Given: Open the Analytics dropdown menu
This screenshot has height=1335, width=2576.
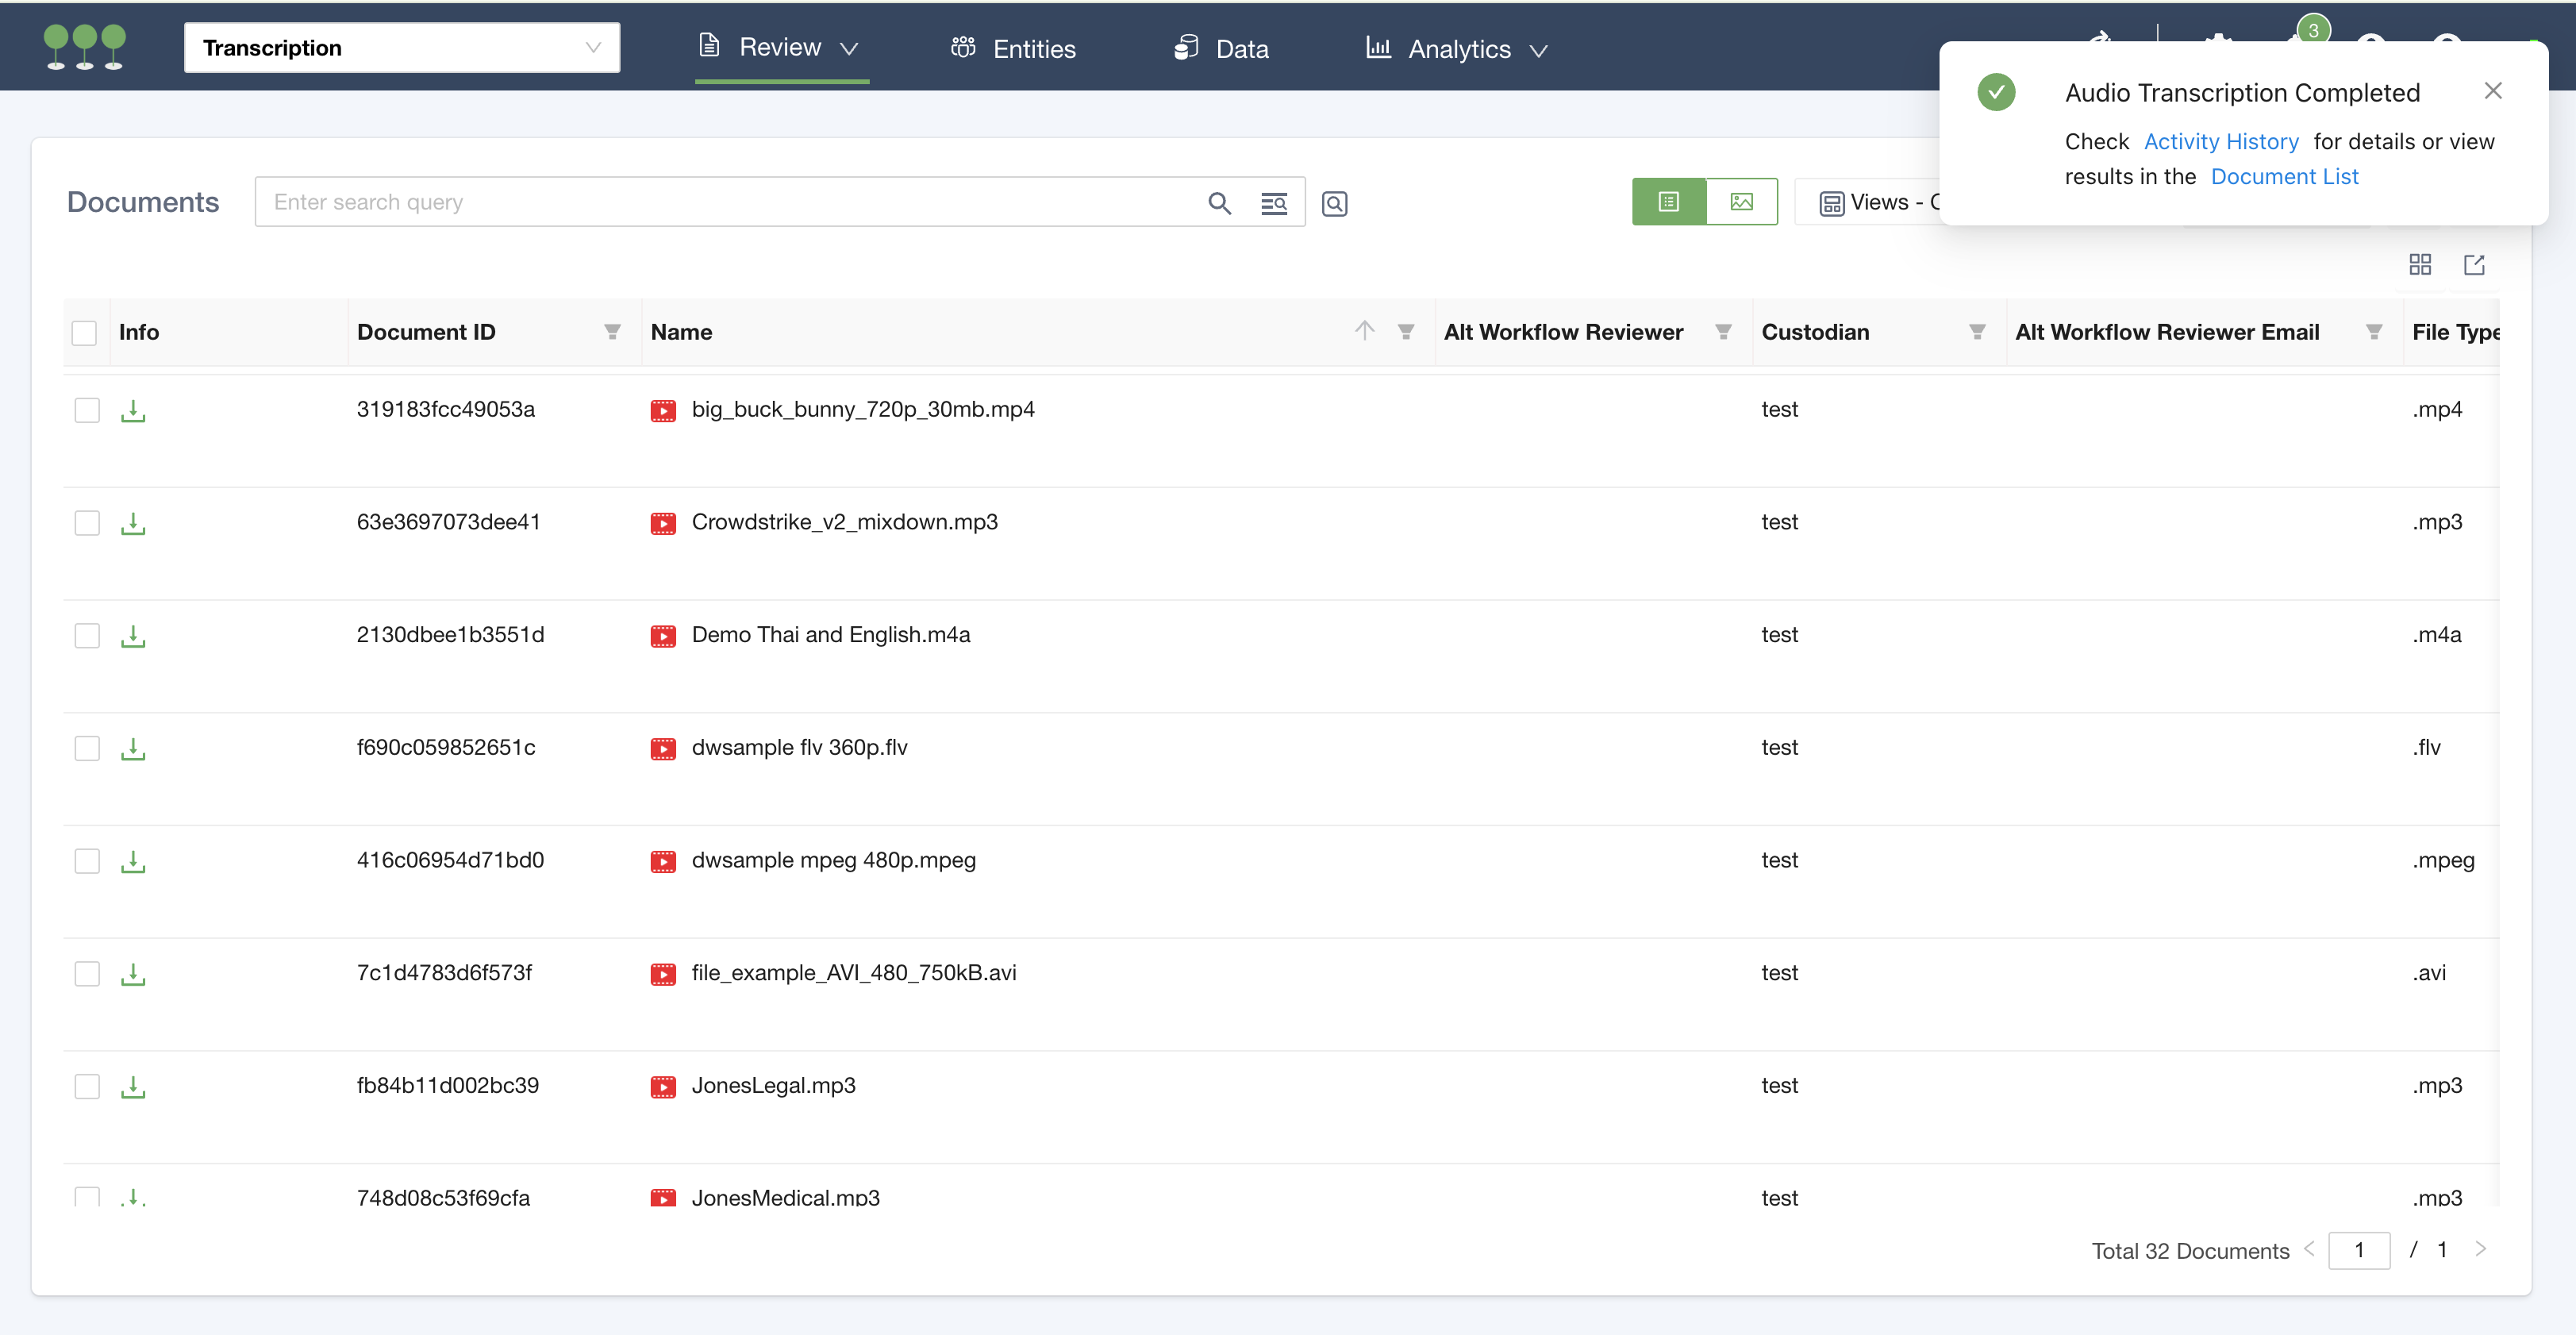Looking at the screenshot, I should (1457, 49).
